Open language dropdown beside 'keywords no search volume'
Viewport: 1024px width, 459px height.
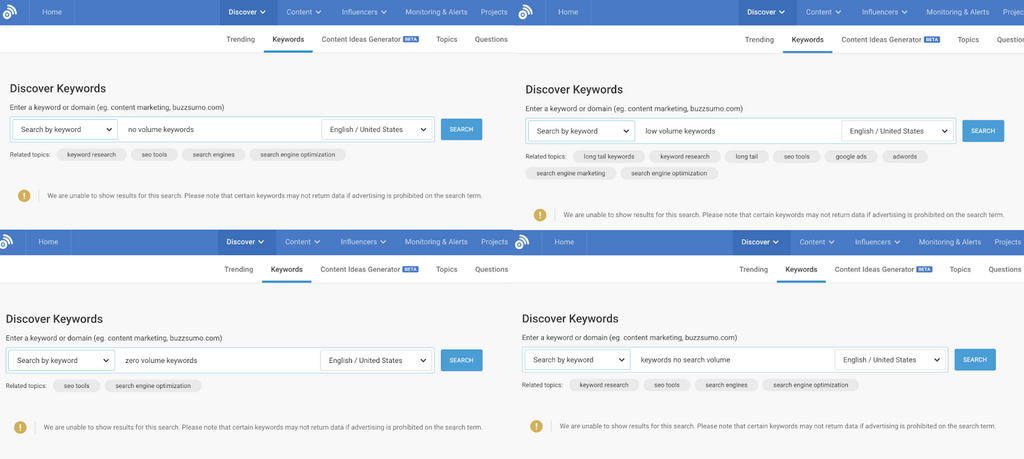891,360
